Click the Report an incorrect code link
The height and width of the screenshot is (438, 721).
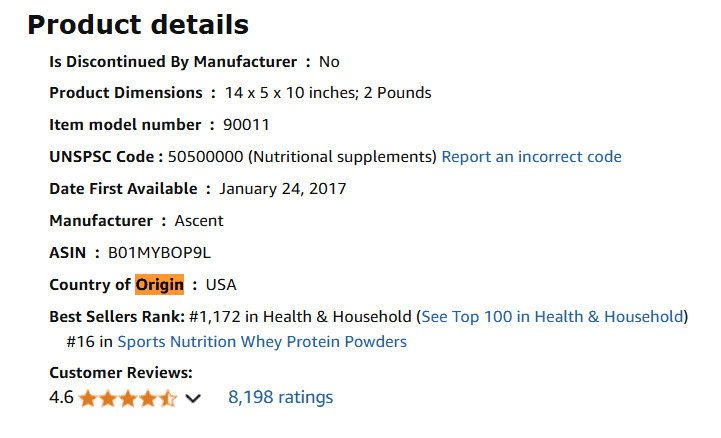[531, 156]
